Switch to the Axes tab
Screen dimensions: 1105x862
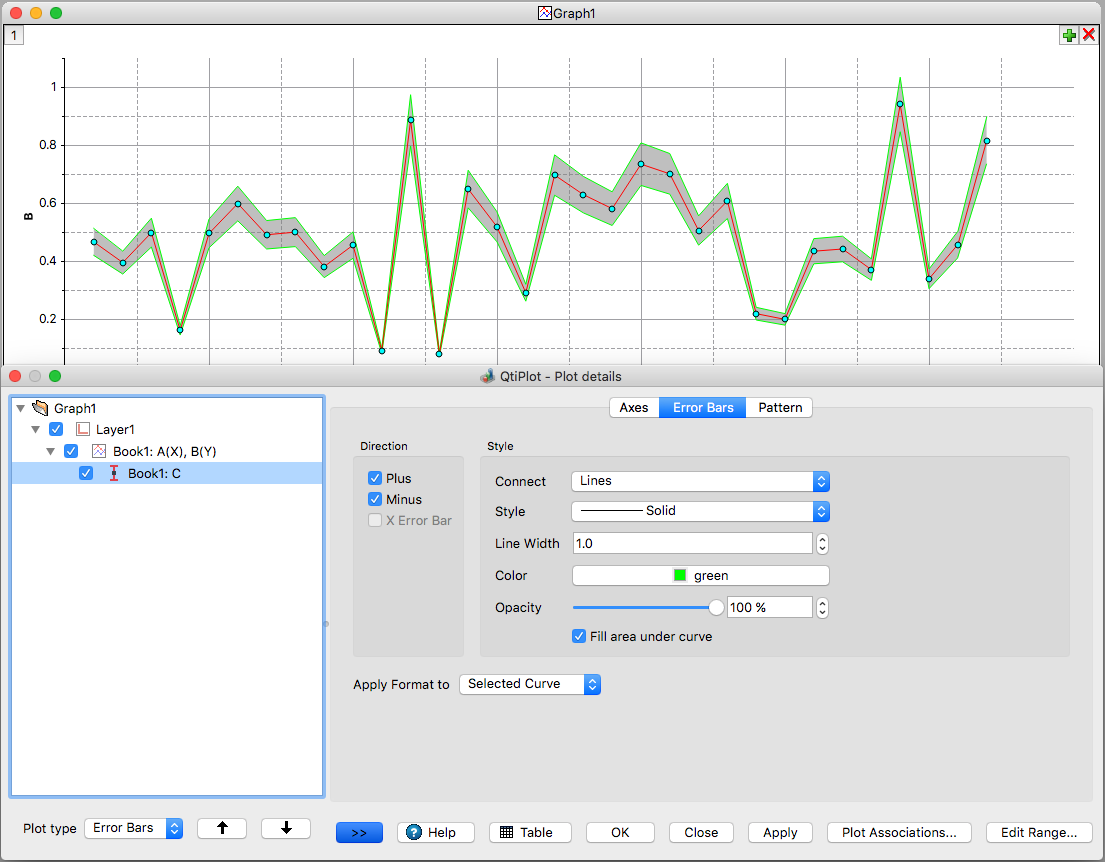(x=634, y=407)
